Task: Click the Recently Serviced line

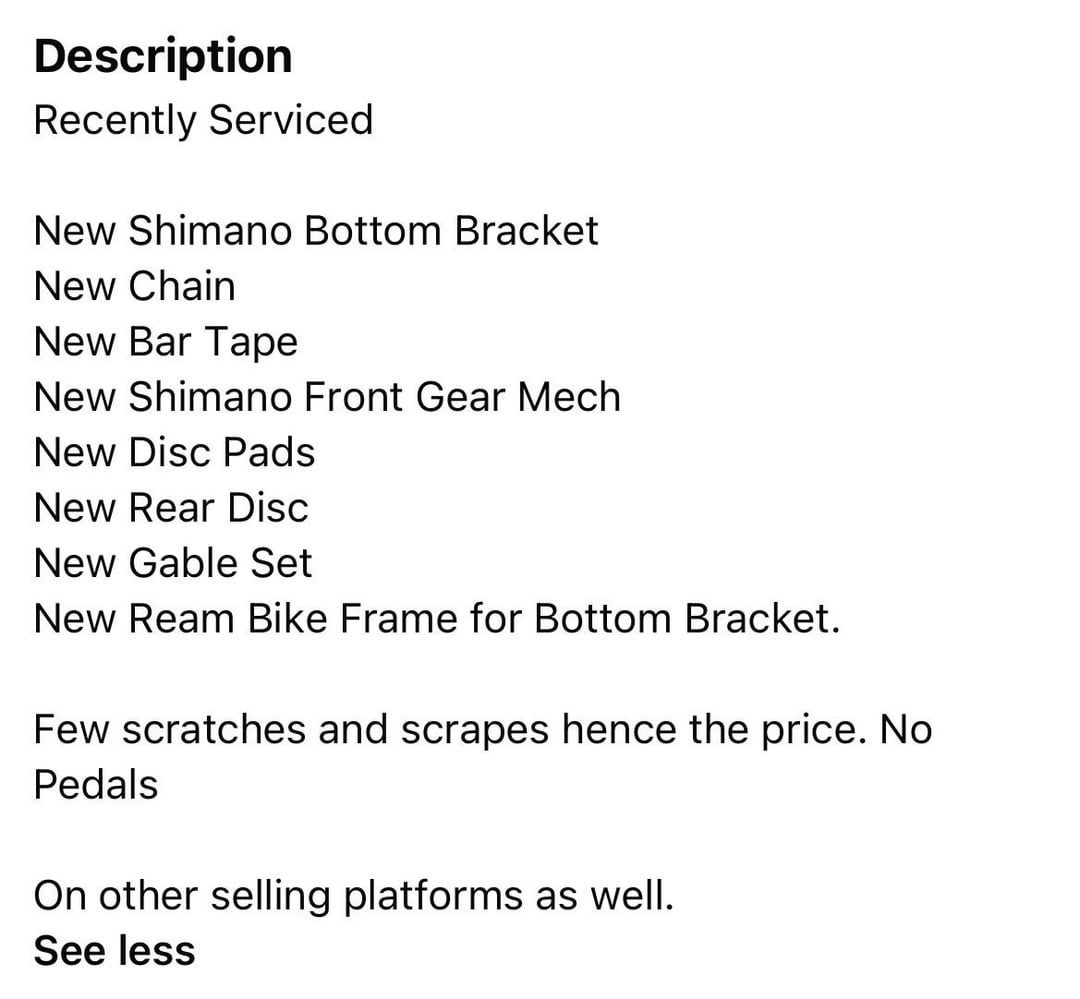Action: click(x=203, y=120)
